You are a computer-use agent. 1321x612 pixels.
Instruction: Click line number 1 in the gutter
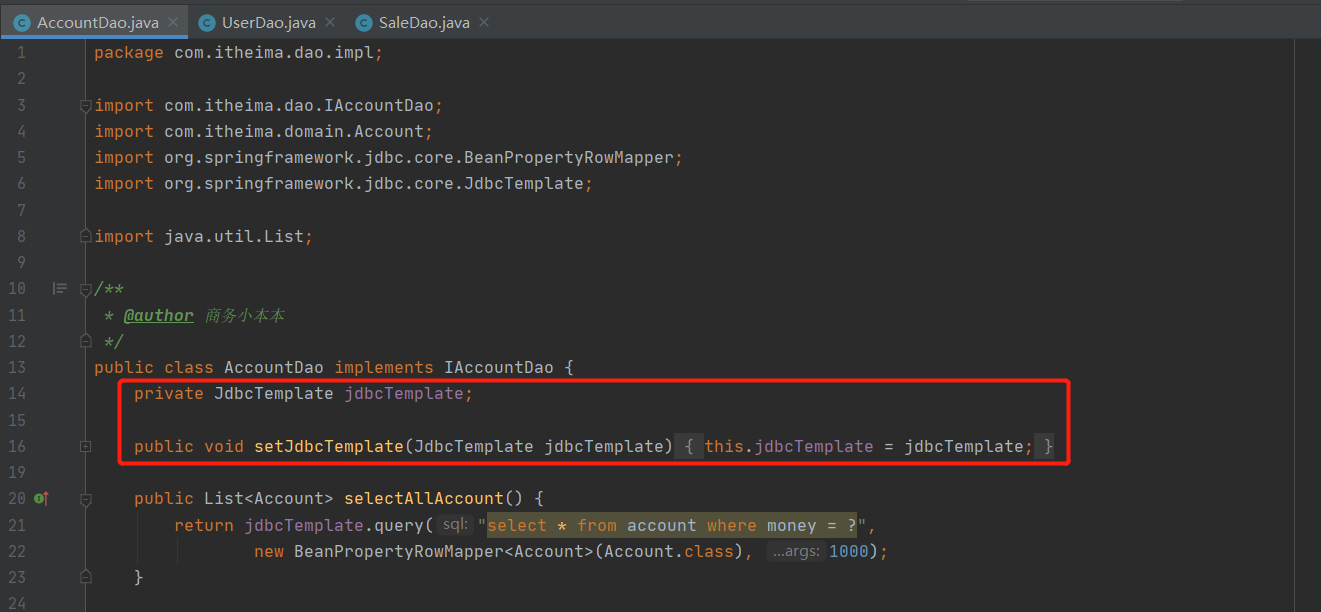[20, 53]
